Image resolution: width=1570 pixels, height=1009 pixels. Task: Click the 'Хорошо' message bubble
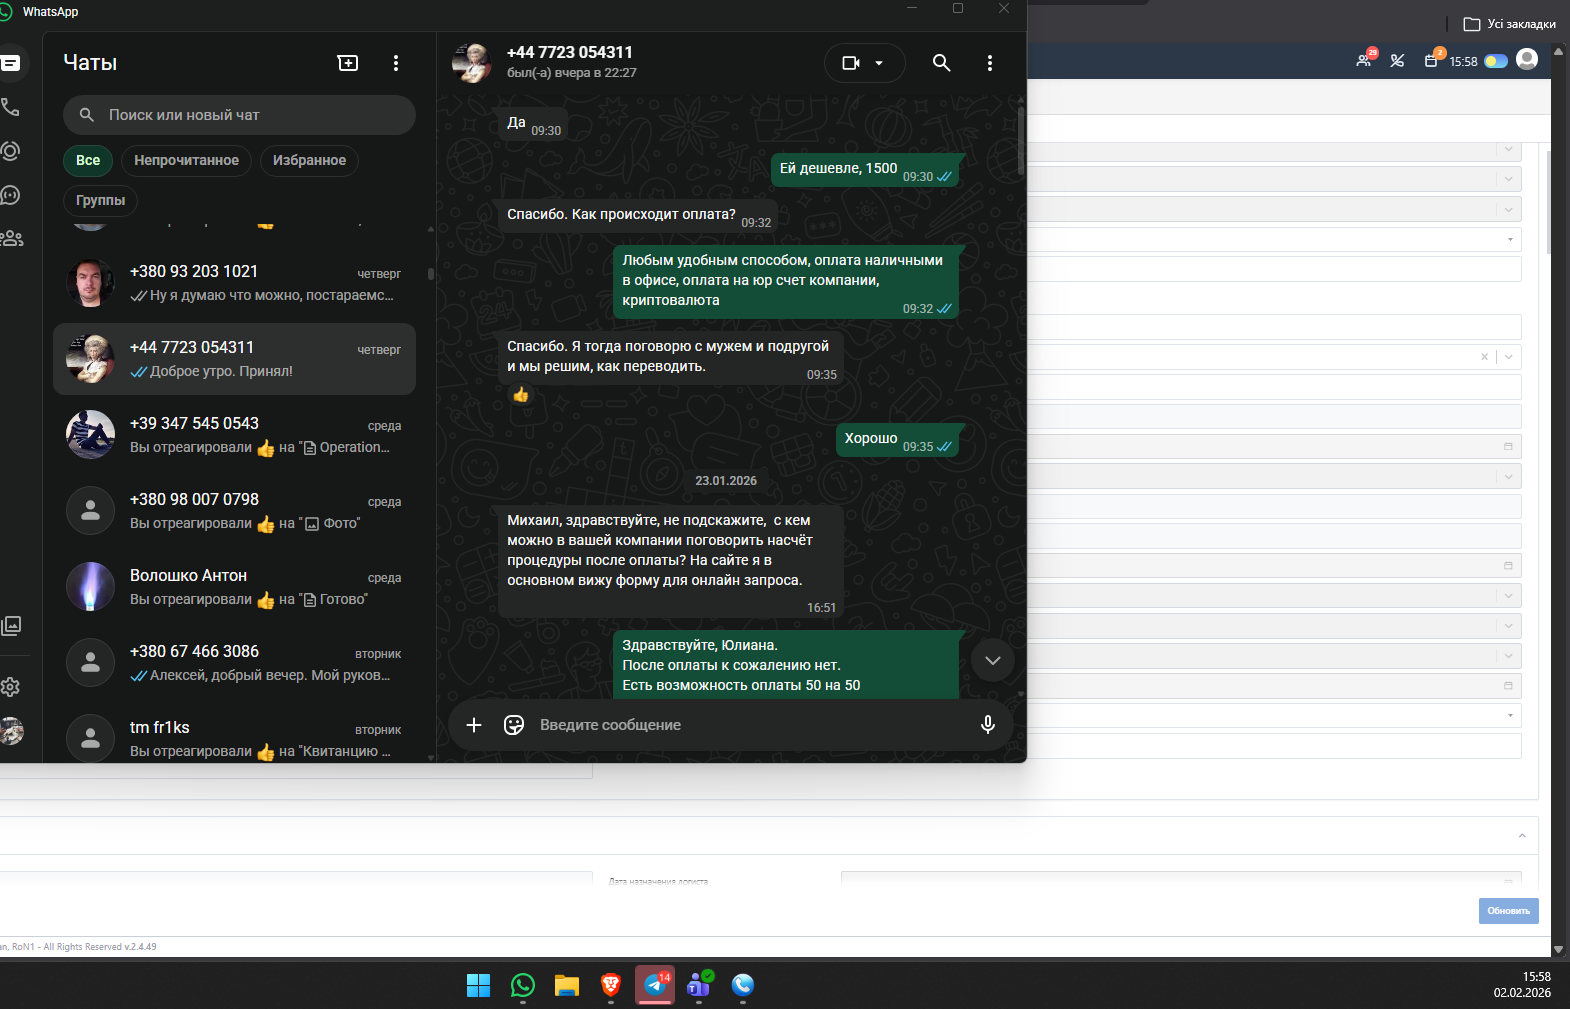897,440
